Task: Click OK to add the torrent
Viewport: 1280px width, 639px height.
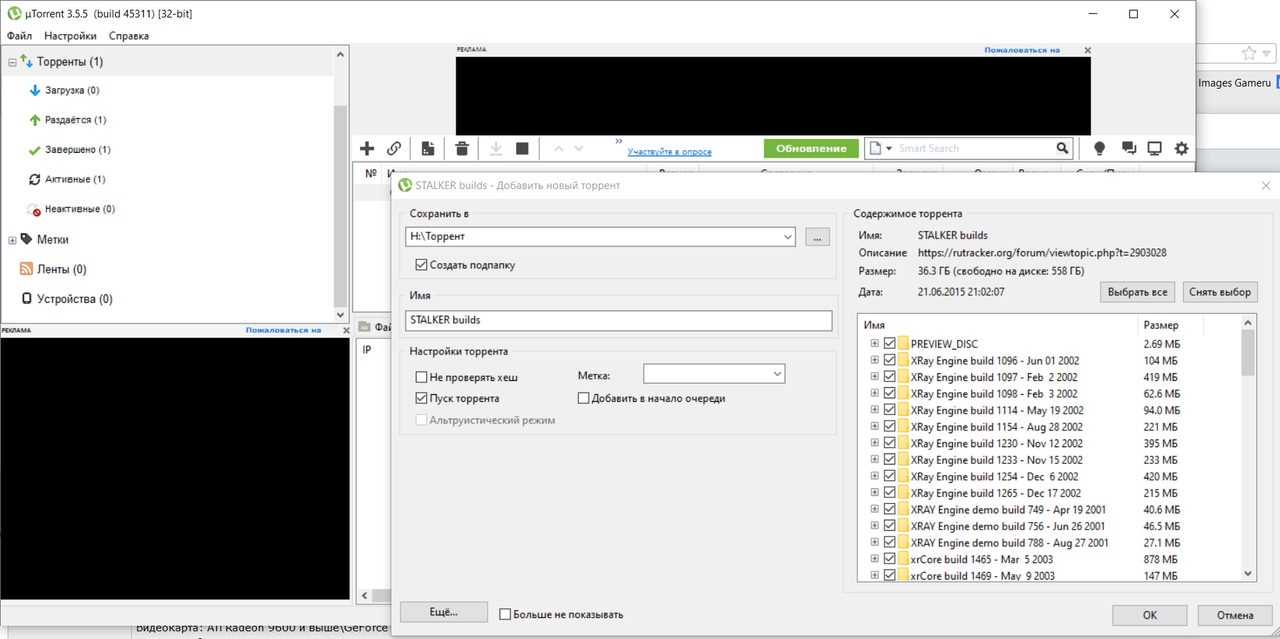Action: 1150,614
